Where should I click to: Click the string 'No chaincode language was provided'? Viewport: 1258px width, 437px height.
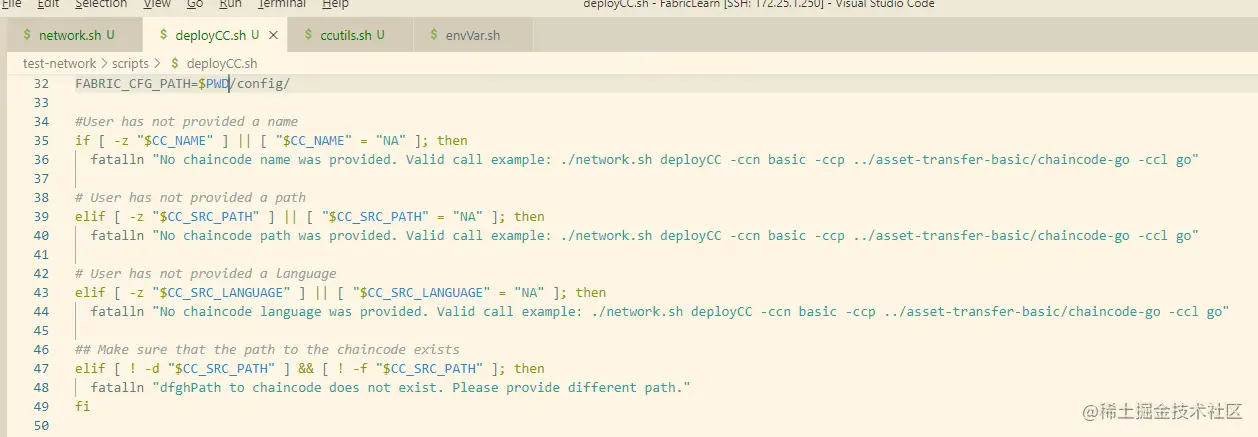[x=293, y=311]
